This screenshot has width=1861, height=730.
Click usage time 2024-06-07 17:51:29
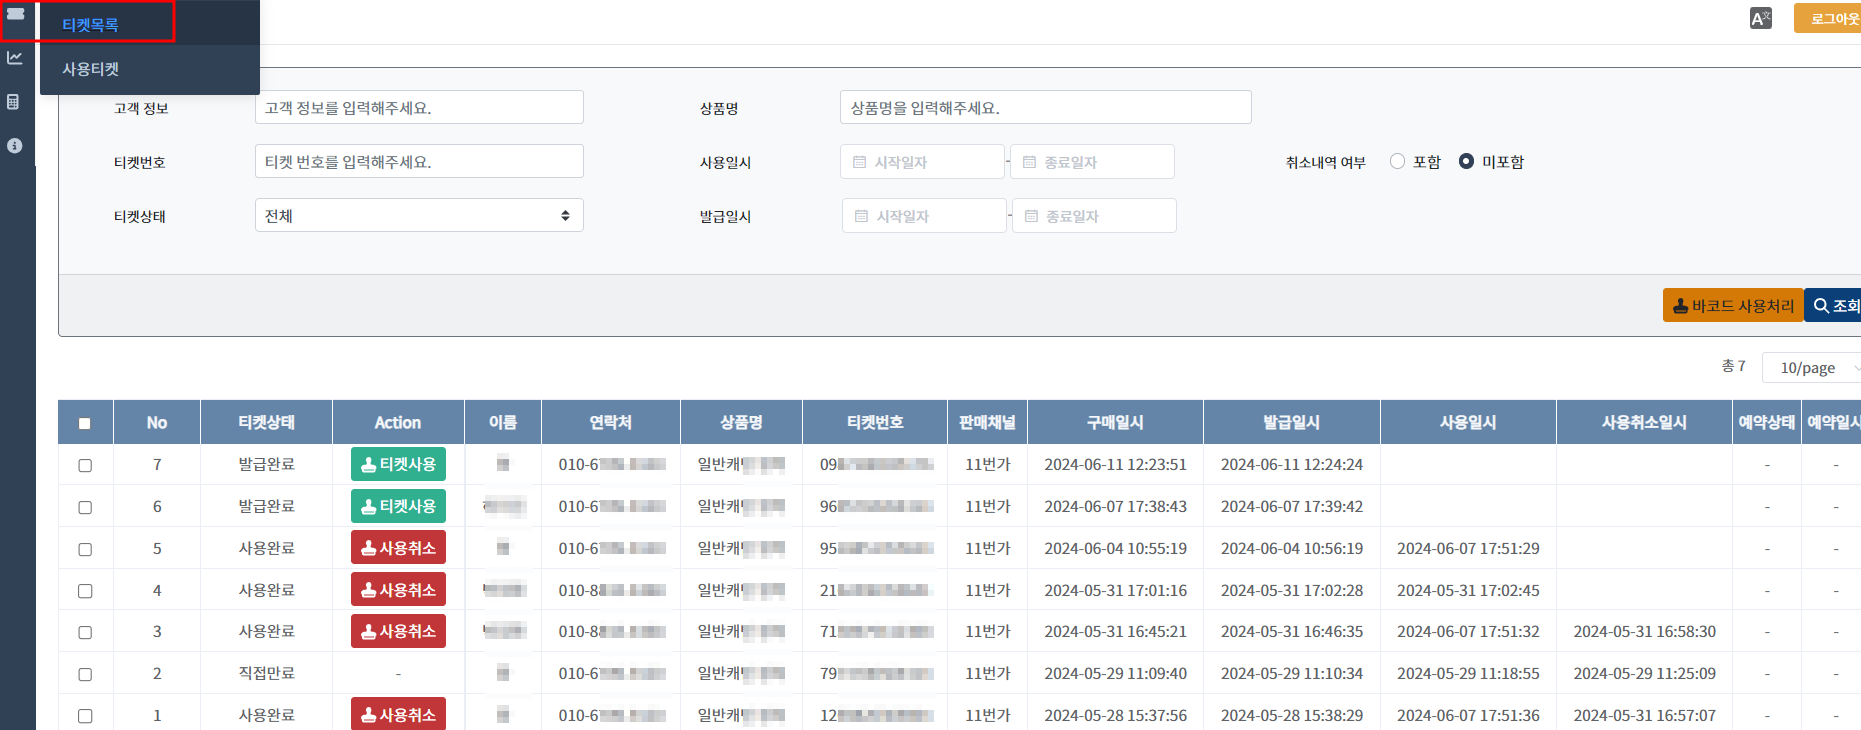tap(1468, 548)
